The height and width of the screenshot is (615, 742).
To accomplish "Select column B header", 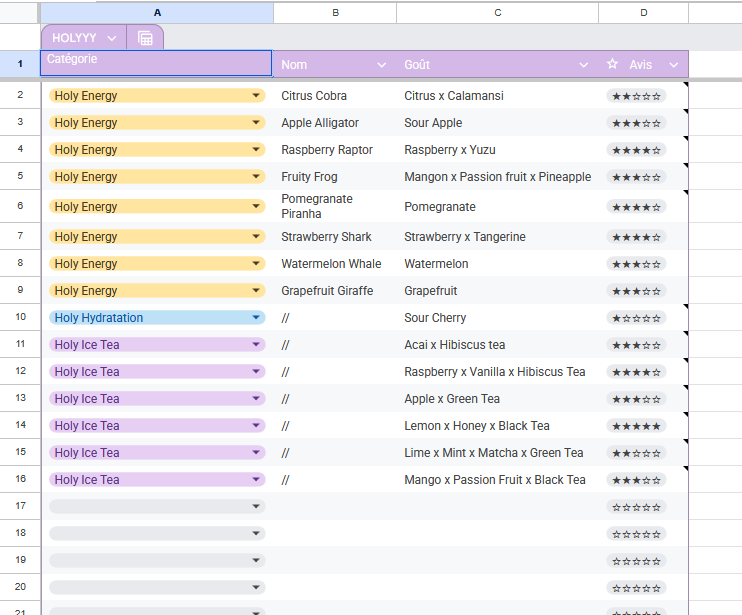I will (335, 13).
